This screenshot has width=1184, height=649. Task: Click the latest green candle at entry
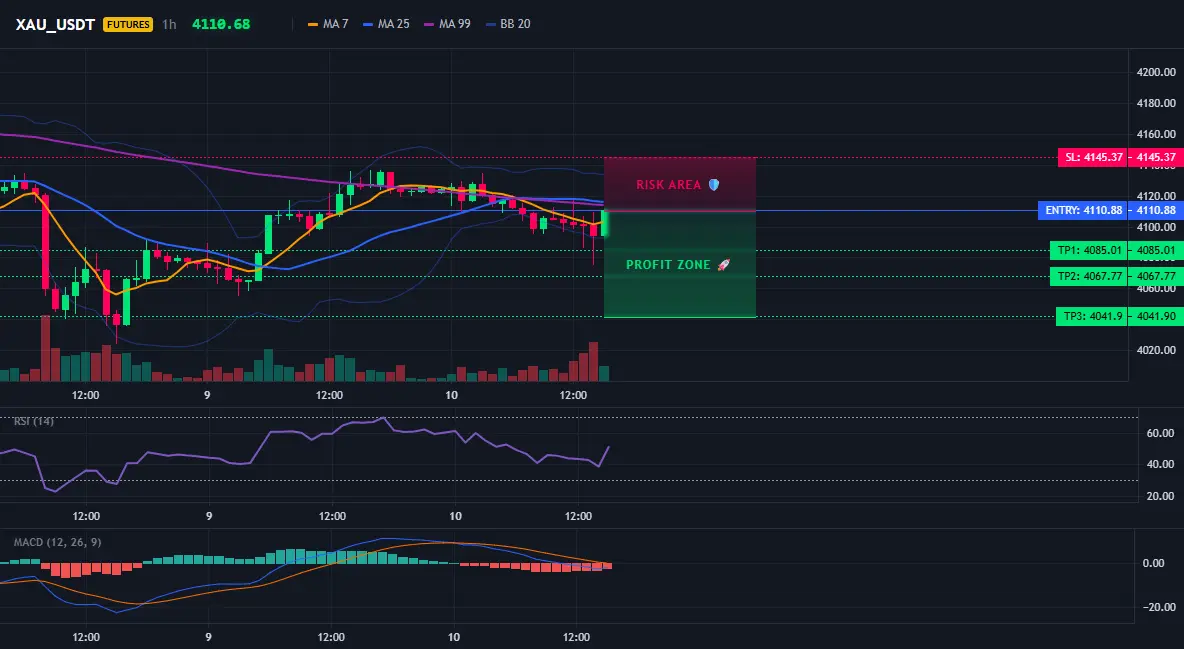pyautogui.click(x=605, y=224)
